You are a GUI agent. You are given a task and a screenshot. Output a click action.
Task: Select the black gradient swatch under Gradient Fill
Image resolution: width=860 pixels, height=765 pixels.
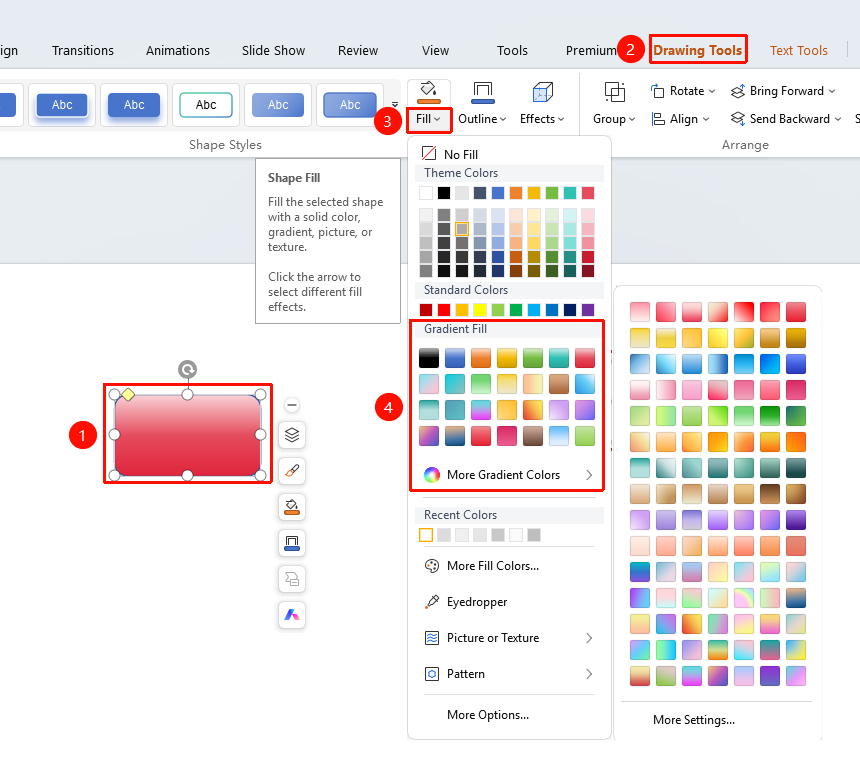click(429, 358)
